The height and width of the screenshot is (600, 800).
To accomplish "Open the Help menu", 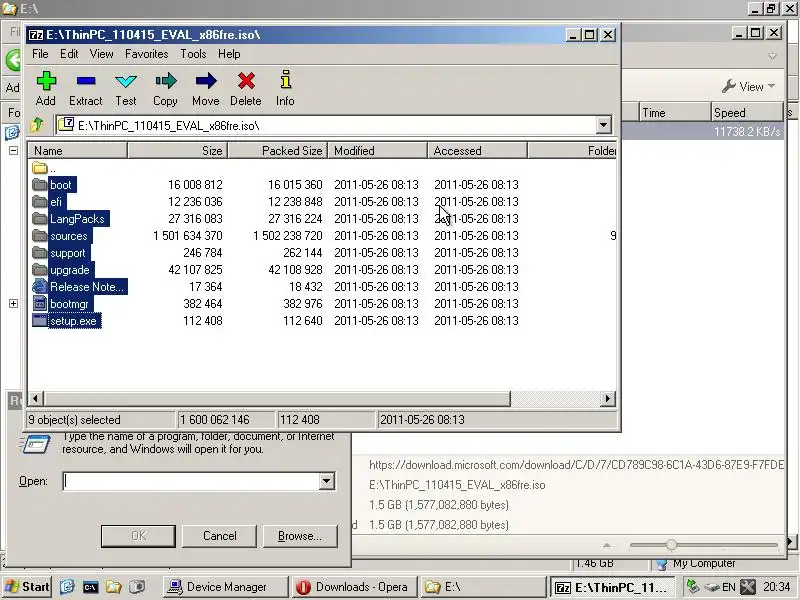I will pos(229,54).
